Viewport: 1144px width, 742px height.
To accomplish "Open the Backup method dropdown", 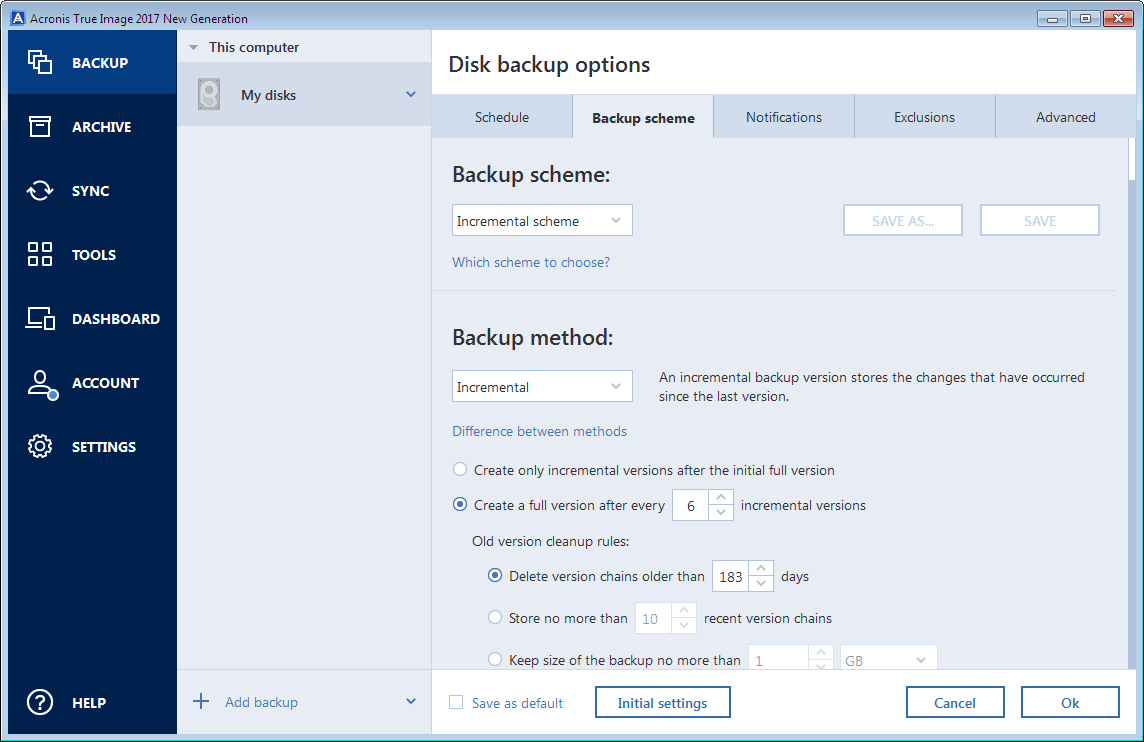I will pos(541,386).
